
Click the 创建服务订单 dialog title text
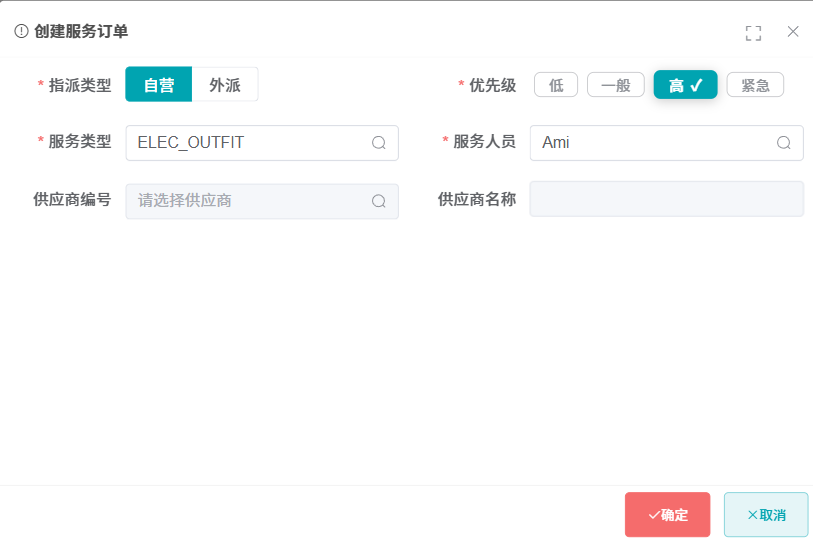[81, 31]
